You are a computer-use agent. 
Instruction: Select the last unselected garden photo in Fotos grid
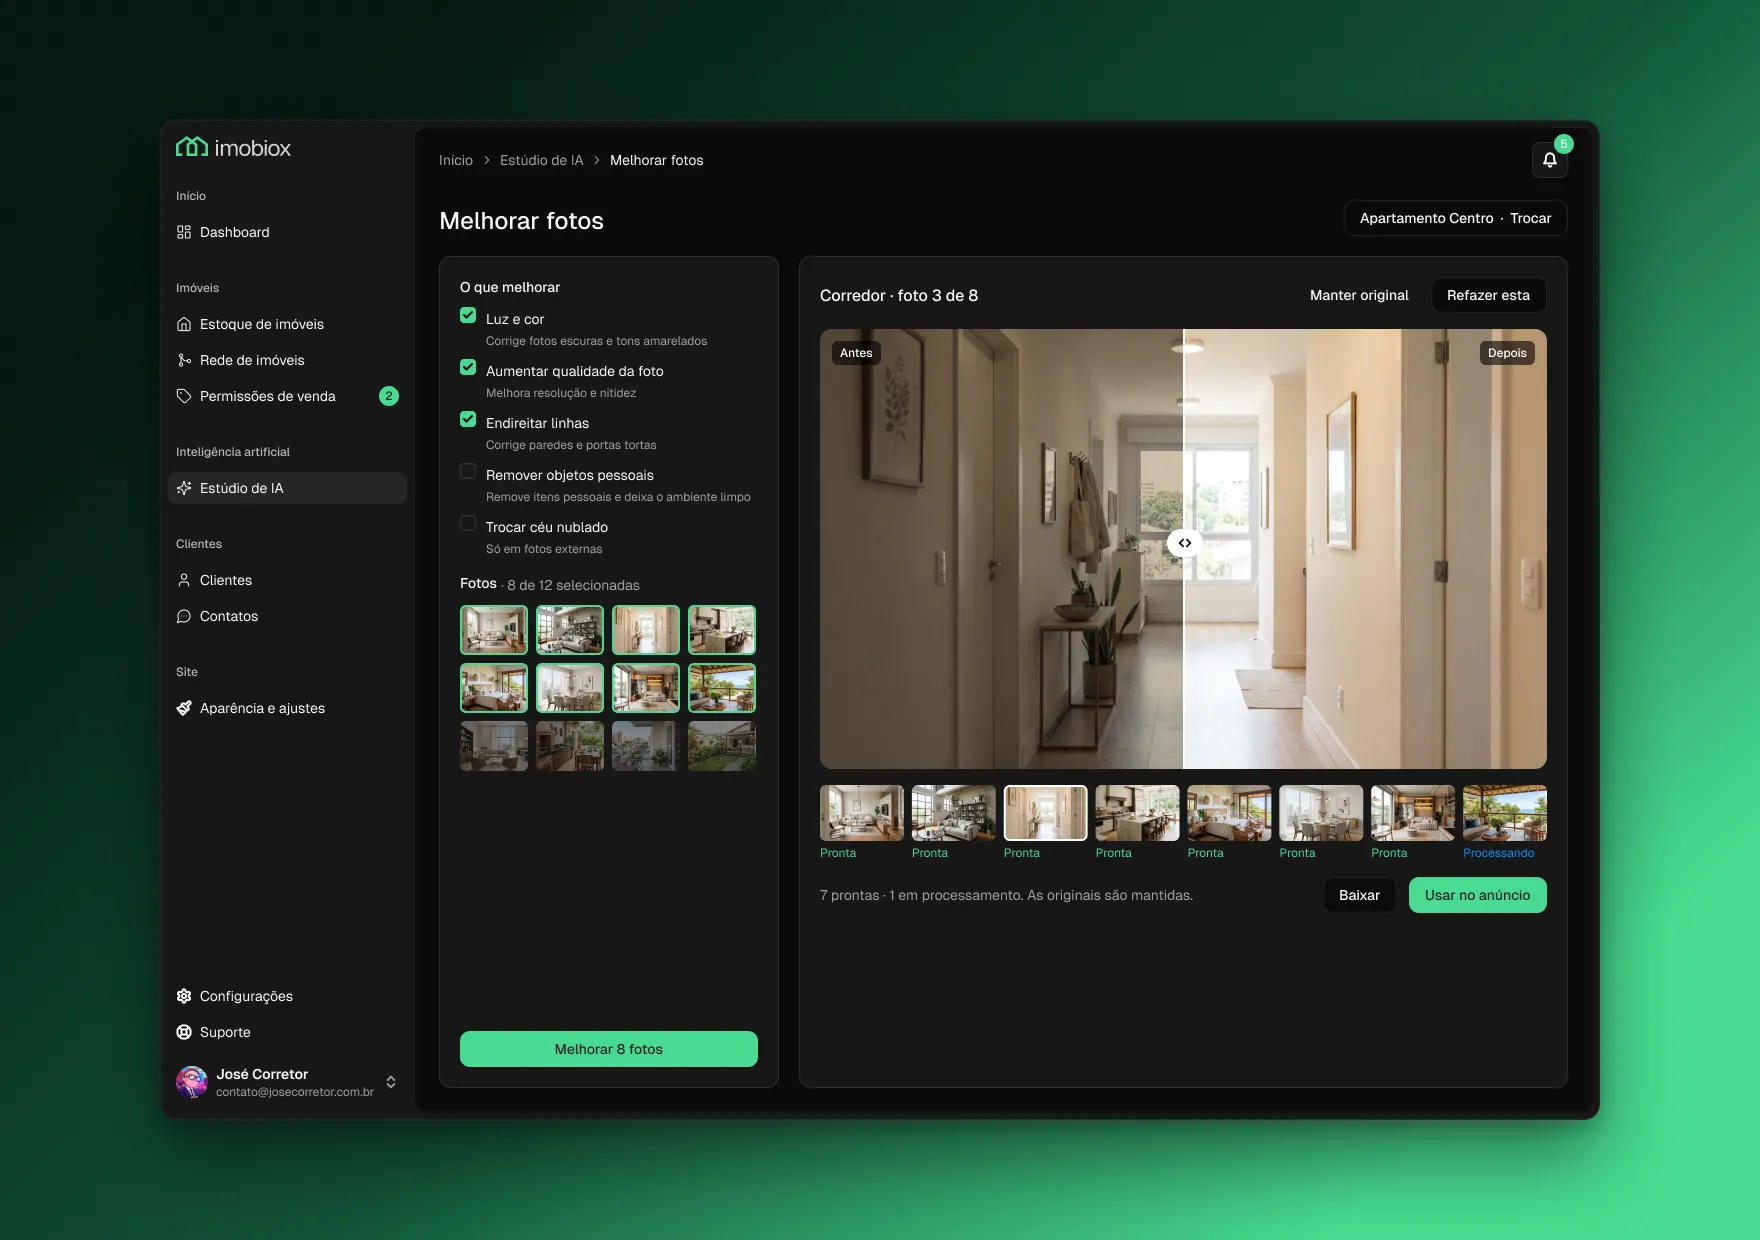click(x=722, y=746)
